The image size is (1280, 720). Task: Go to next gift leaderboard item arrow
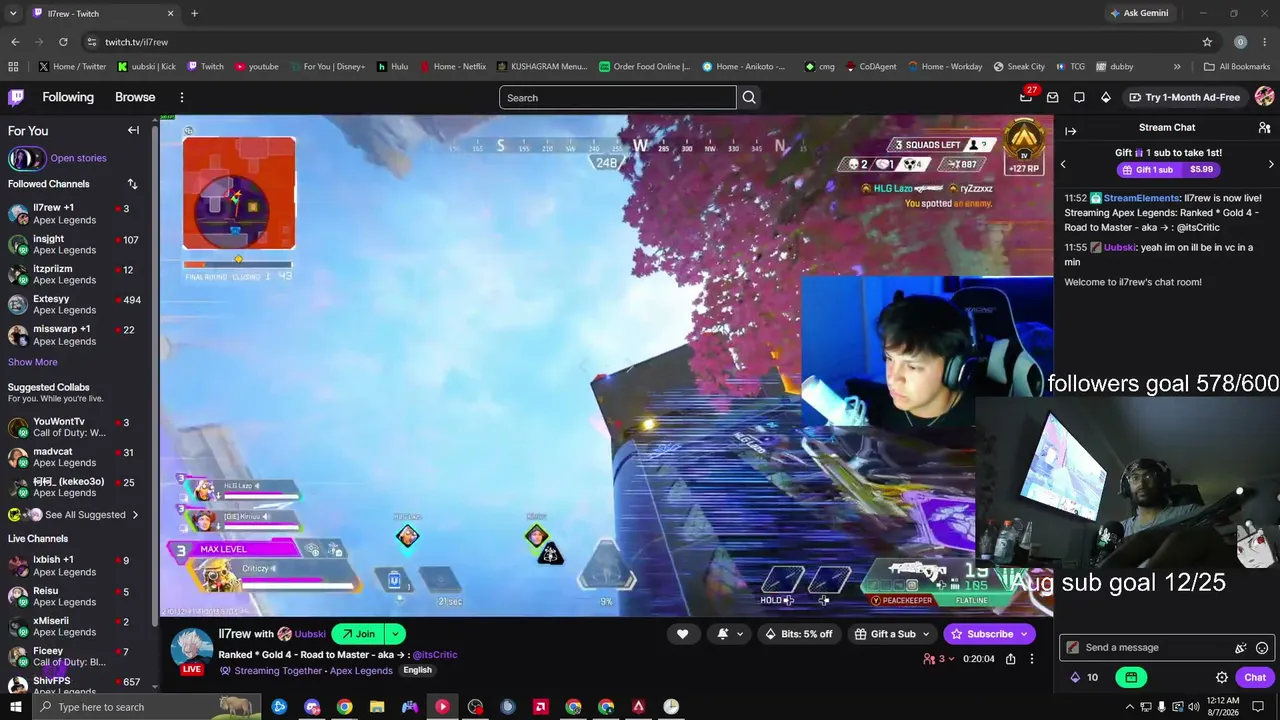[x=1271, y=164]
